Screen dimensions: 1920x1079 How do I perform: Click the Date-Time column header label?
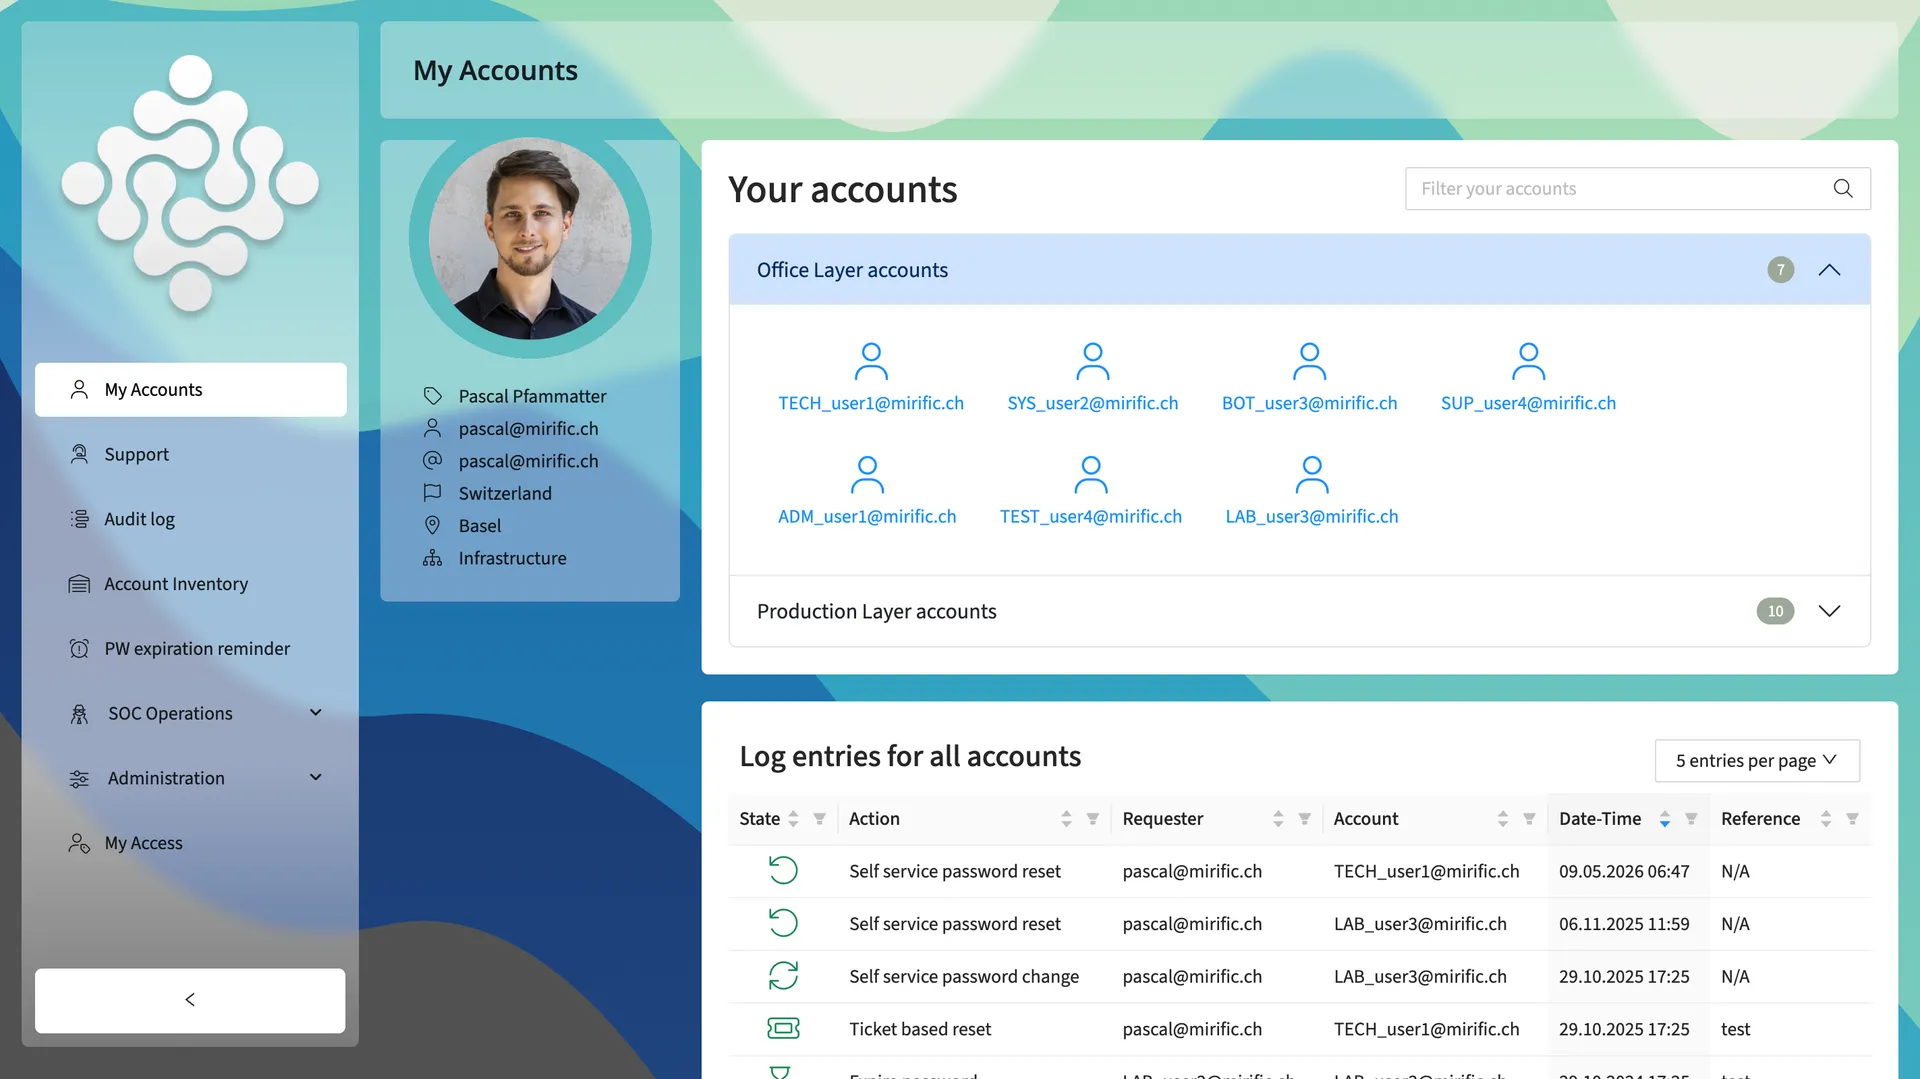click(1600, 819)
